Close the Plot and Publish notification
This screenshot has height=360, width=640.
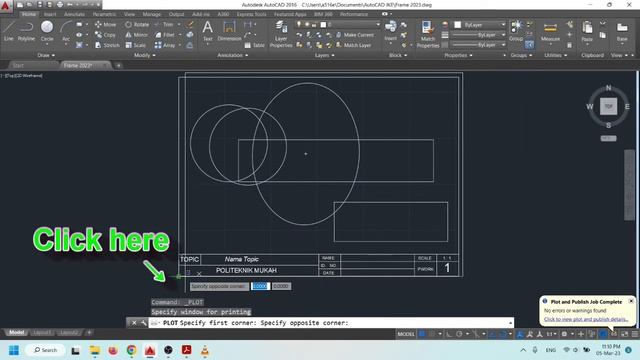tap(631, 301)
